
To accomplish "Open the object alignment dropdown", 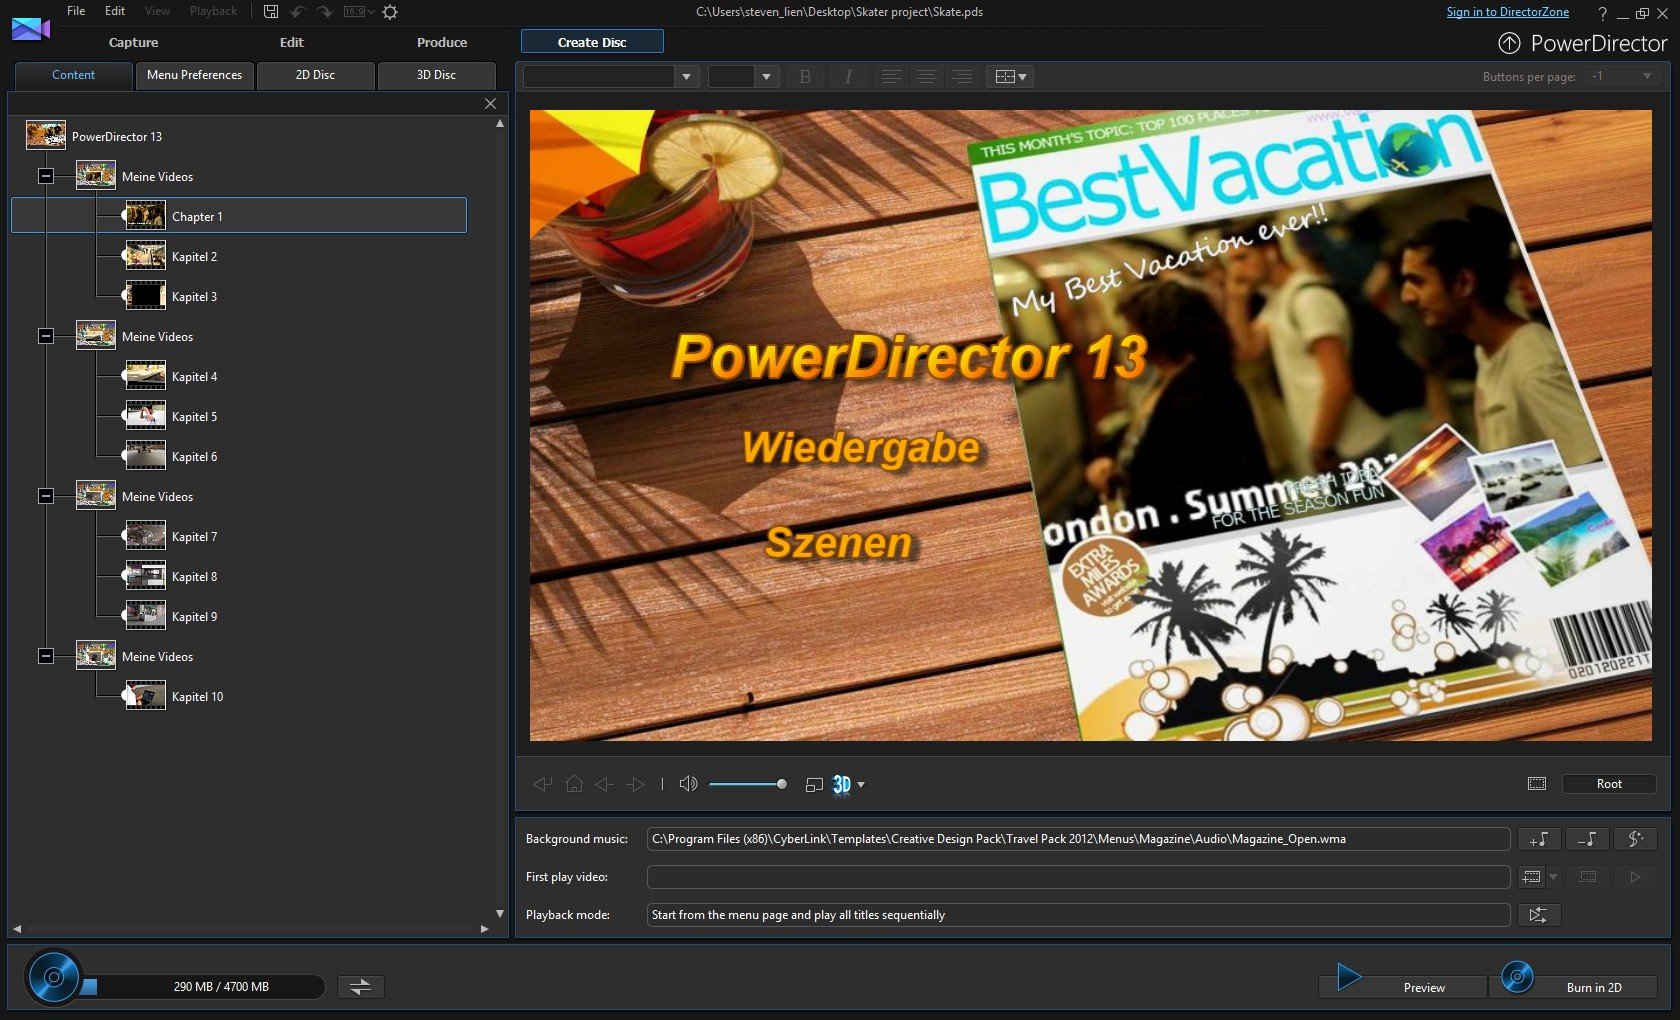I will pos(1010,77).
